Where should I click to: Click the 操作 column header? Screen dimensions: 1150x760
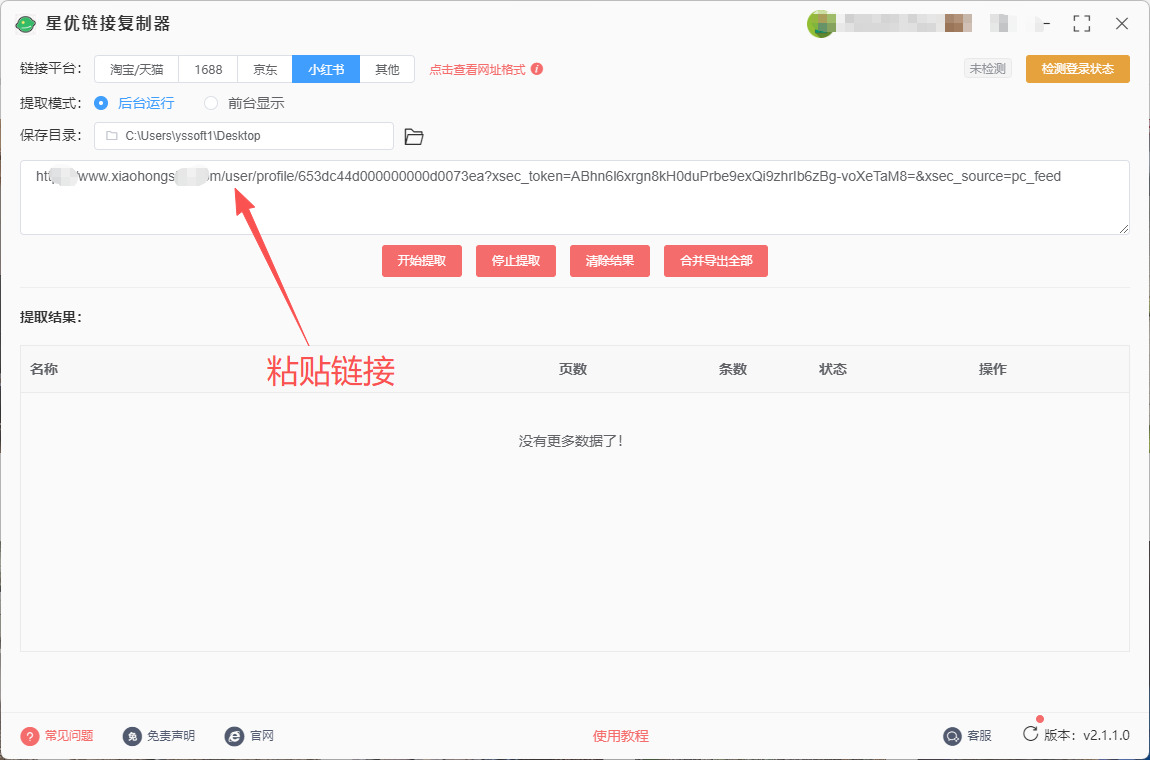(x=992, y=369)
